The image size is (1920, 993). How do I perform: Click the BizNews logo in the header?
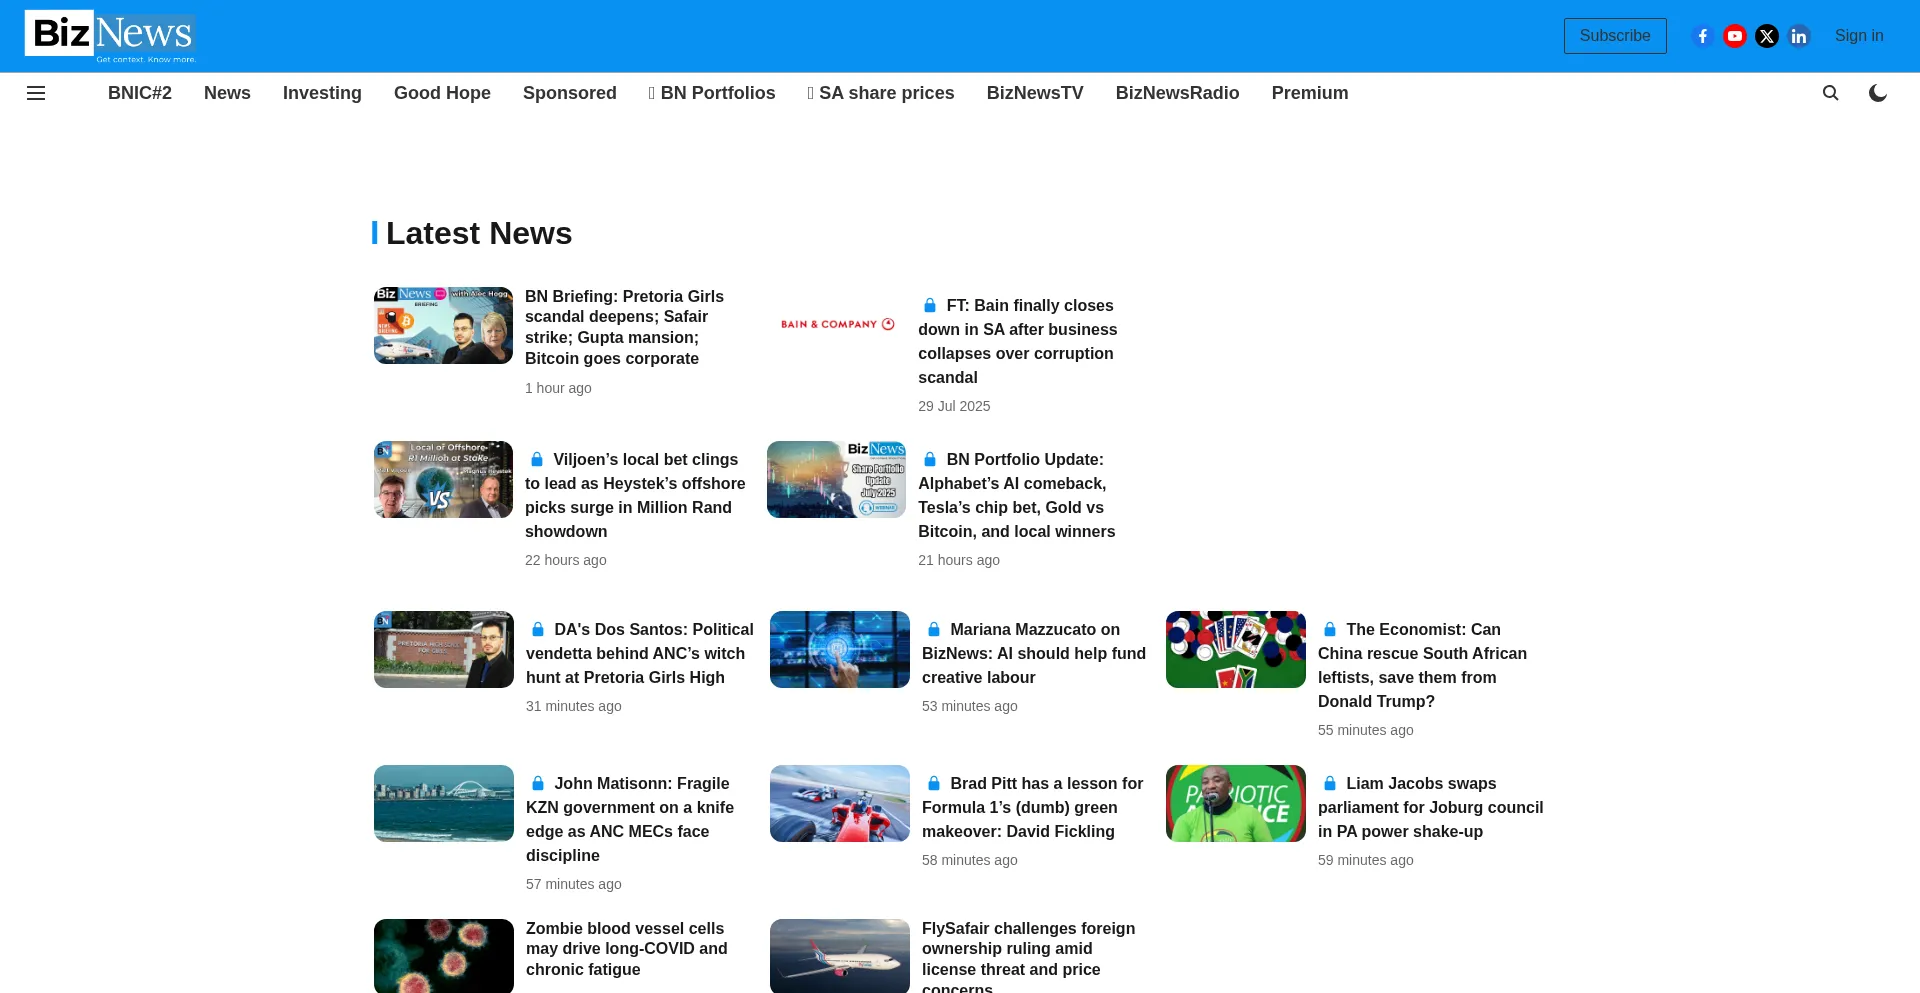pos(110,36)
